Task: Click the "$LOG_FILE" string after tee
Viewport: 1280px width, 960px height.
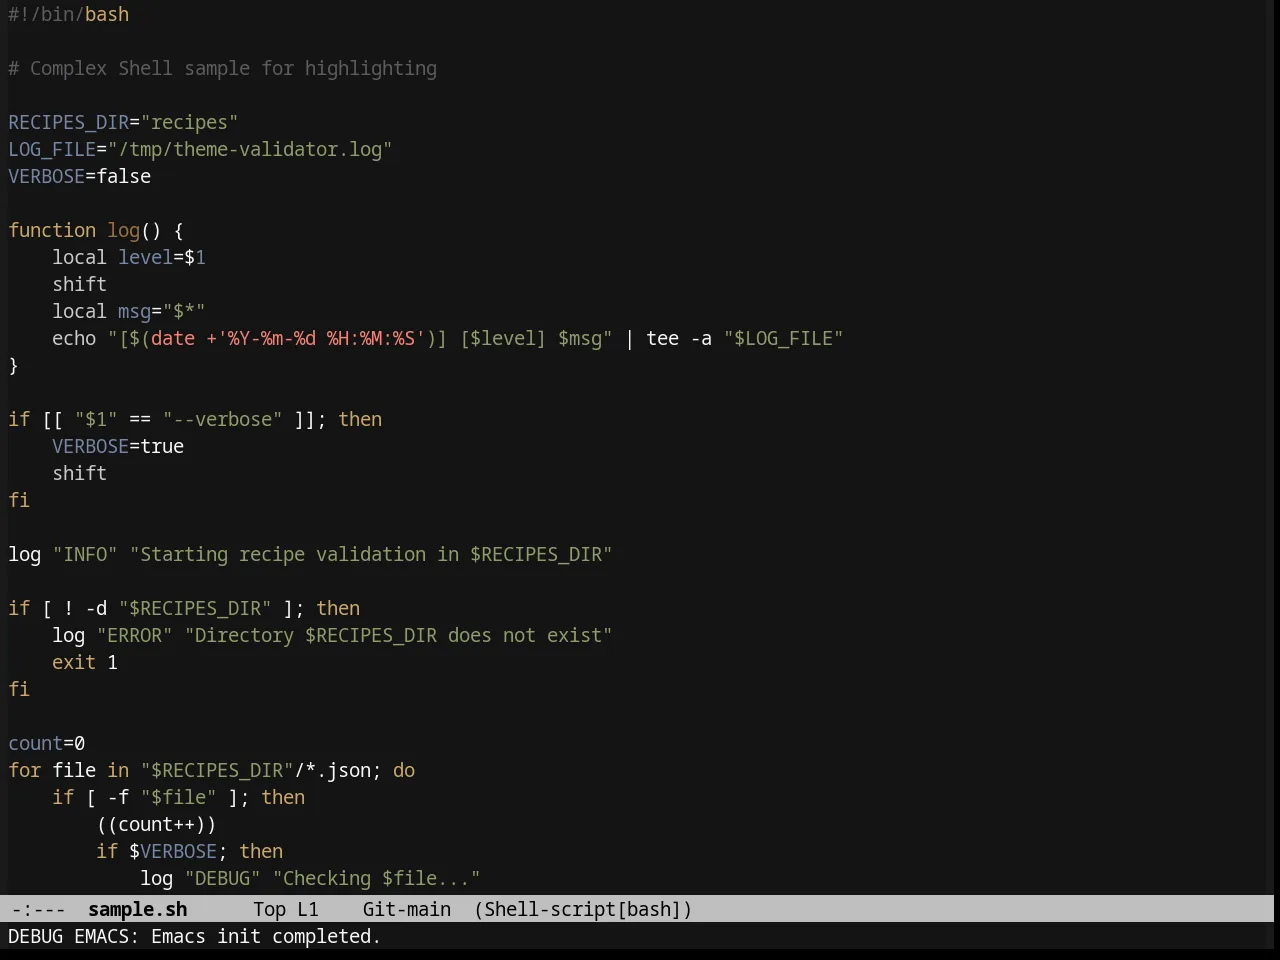Action: 783,338
